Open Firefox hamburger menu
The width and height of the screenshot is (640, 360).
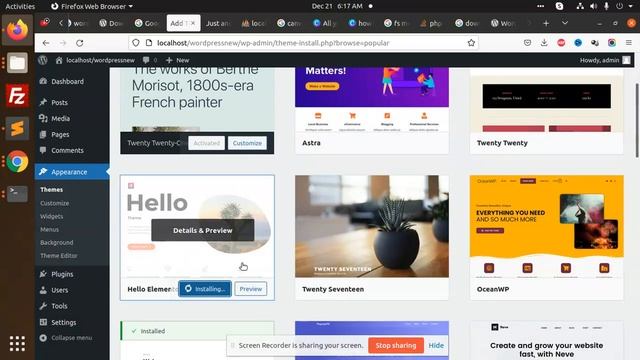click(x=629, y=42)
